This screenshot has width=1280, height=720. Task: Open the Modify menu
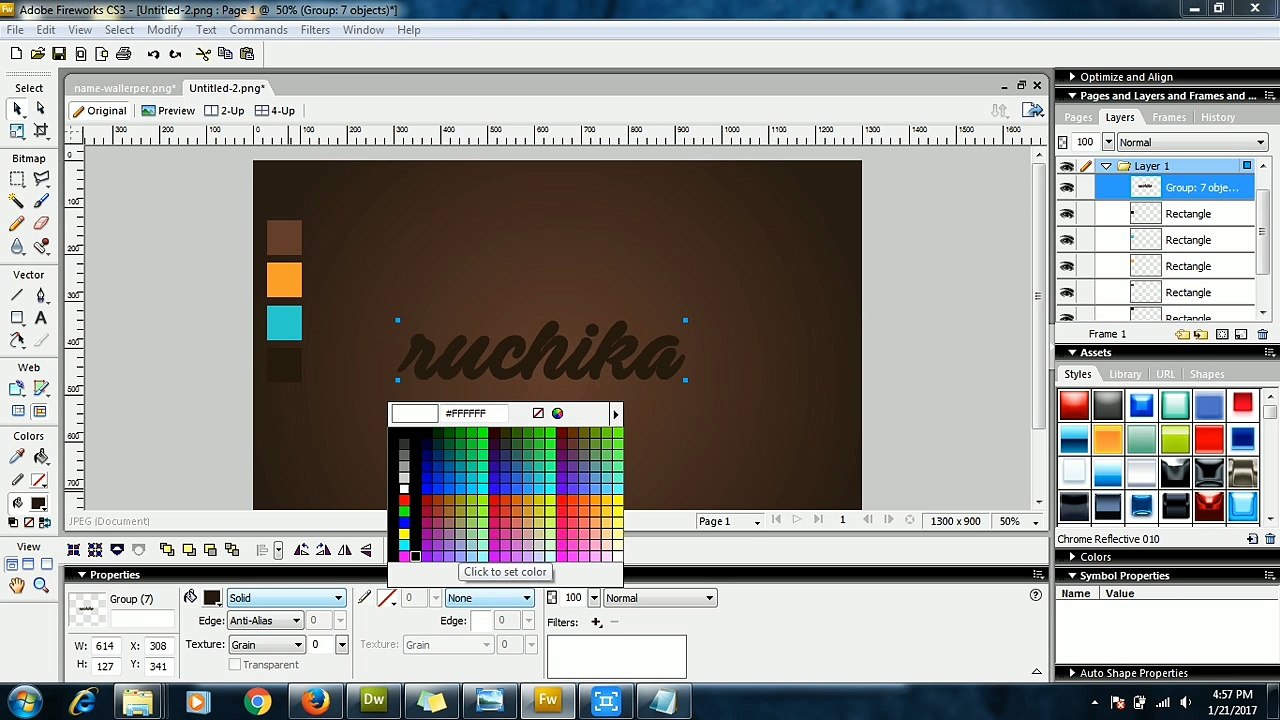[x=165, y=30]
